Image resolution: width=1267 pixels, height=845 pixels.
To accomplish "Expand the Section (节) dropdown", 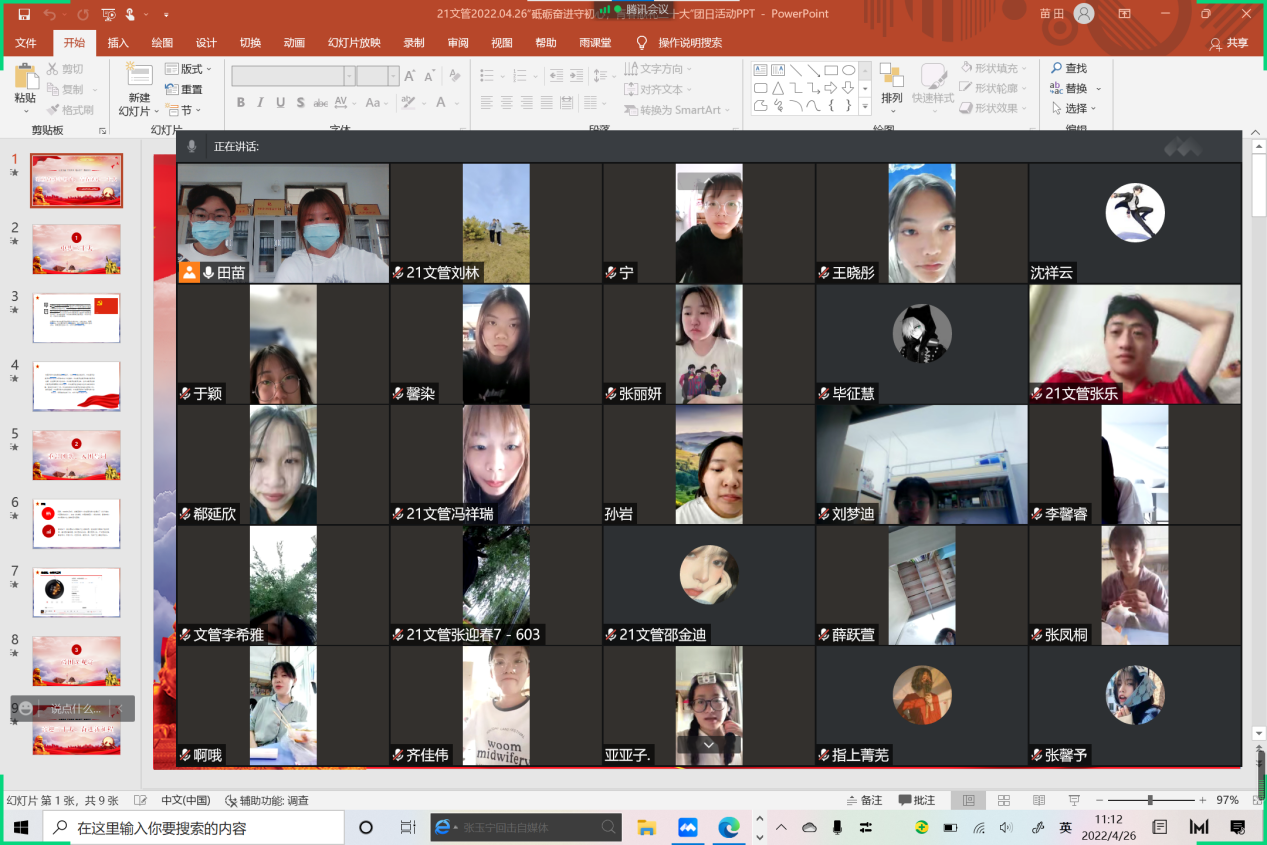I will click(181, 110).
